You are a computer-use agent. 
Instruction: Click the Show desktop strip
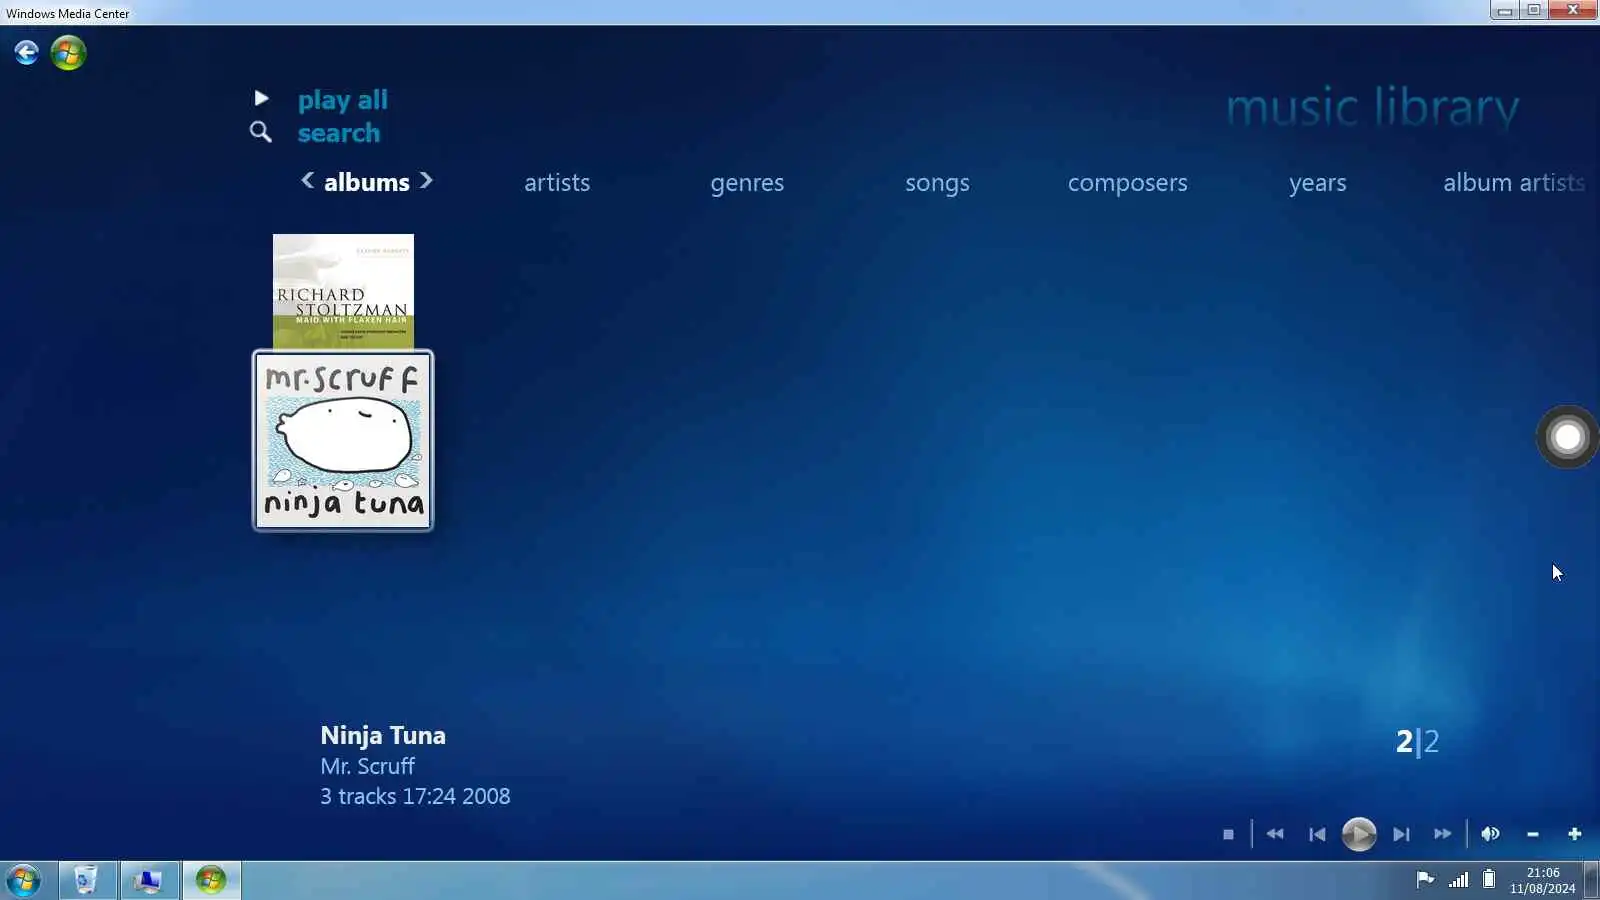point(1592,880)
